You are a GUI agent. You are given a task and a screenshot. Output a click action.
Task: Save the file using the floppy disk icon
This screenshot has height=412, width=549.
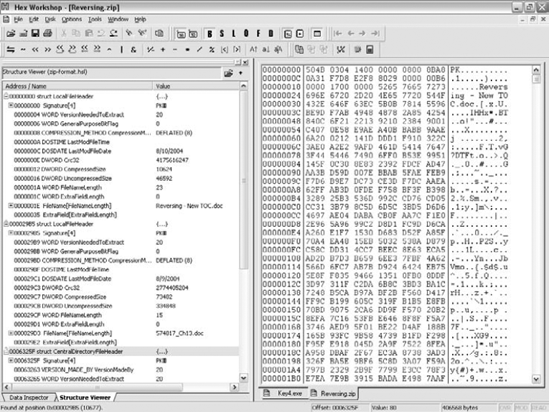(35, 34)
